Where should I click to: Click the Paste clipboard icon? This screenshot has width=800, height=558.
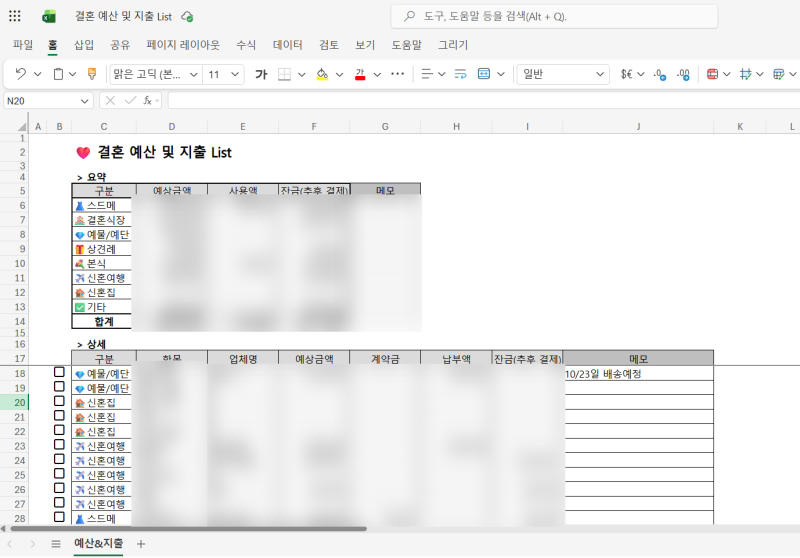[58, 74]
